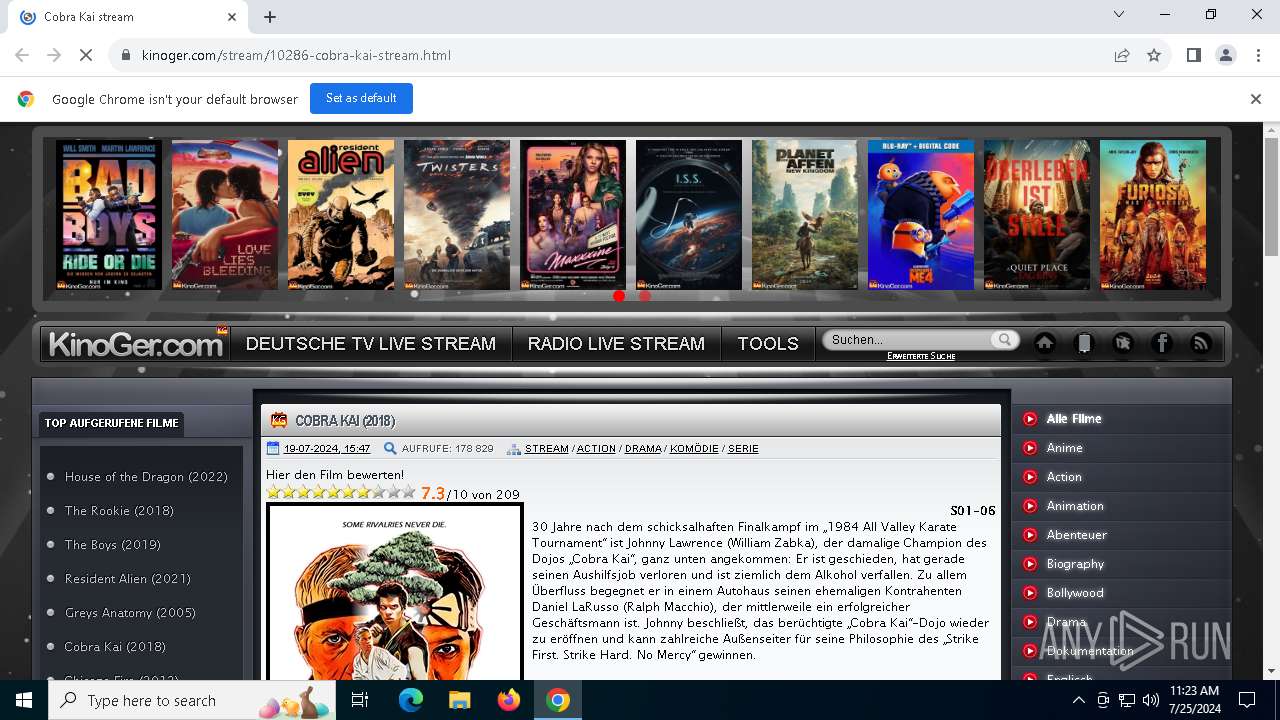Click the mobile phone version icon
The width and height of the screenshot is (1280, 720).
tap(1084, 343)
